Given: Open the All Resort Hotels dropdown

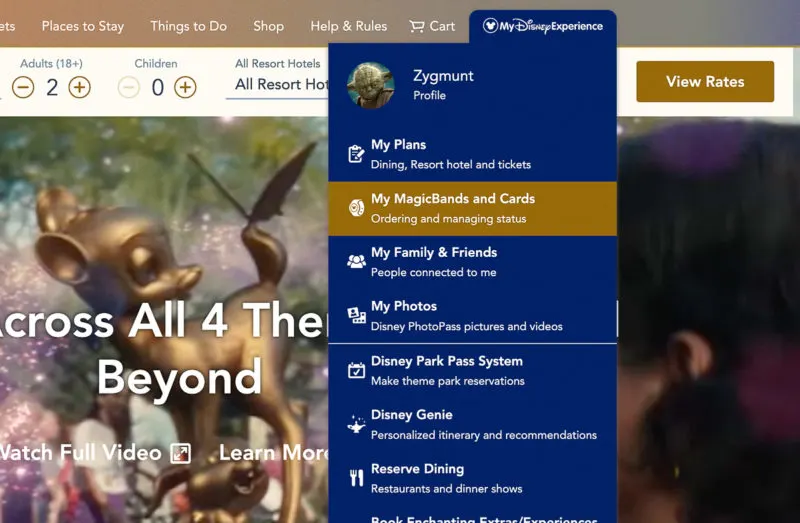Looking at the screenshot, I should tap(278, 84).
